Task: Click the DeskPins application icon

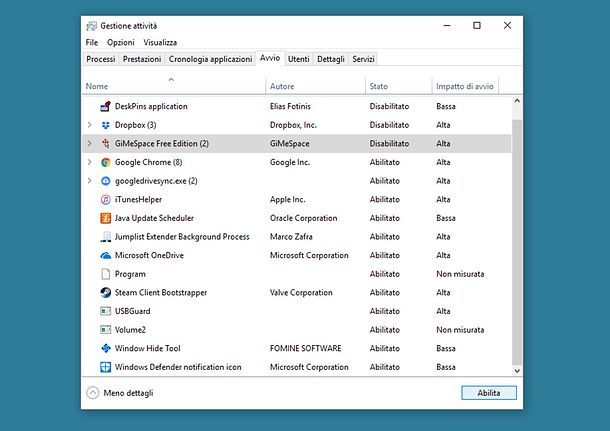Action: pyautogui.click(x=105, y=106)
